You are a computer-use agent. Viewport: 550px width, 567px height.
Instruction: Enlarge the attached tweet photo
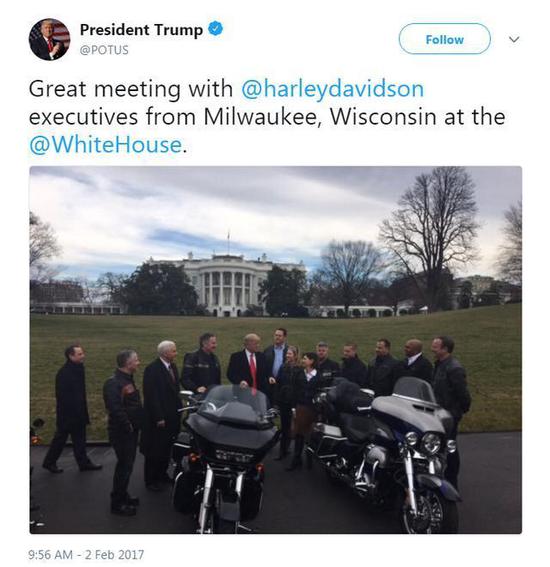click(276, 350)
